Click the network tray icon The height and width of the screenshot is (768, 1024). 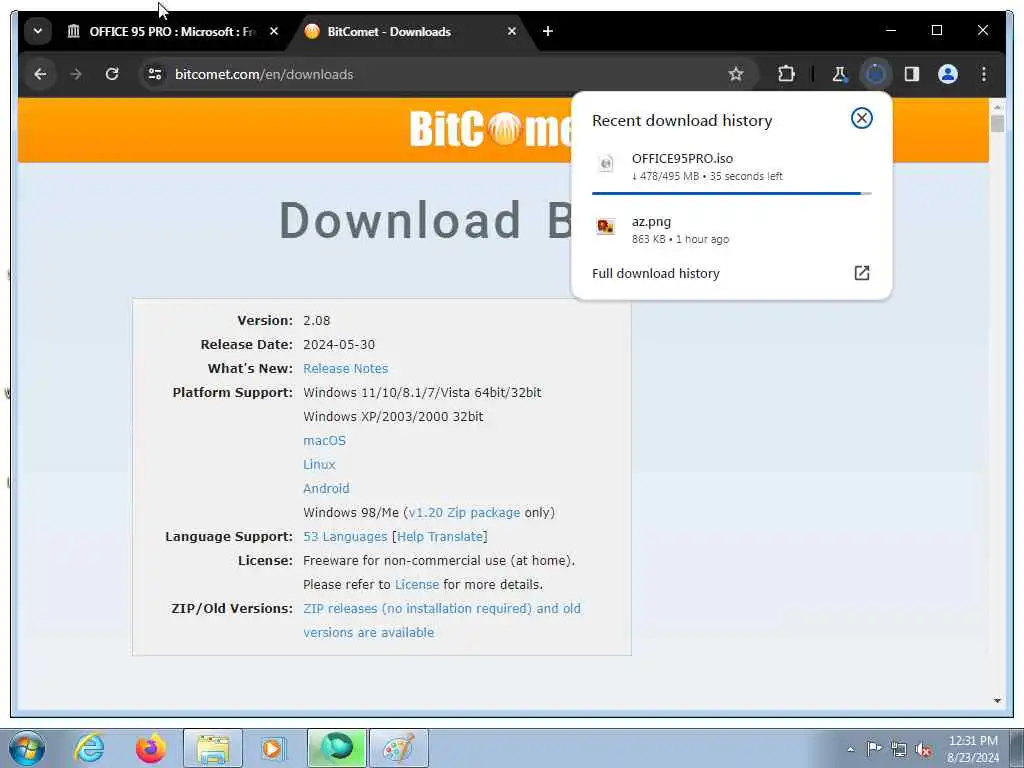tap(899, 749)
